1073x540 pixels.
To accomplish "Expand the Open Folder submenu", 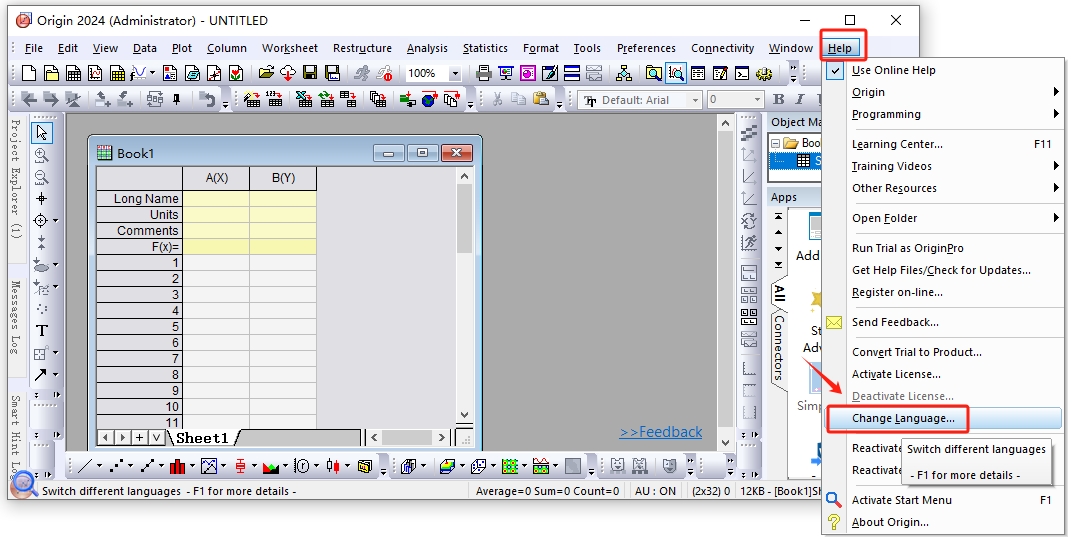I will pos(944,218).
